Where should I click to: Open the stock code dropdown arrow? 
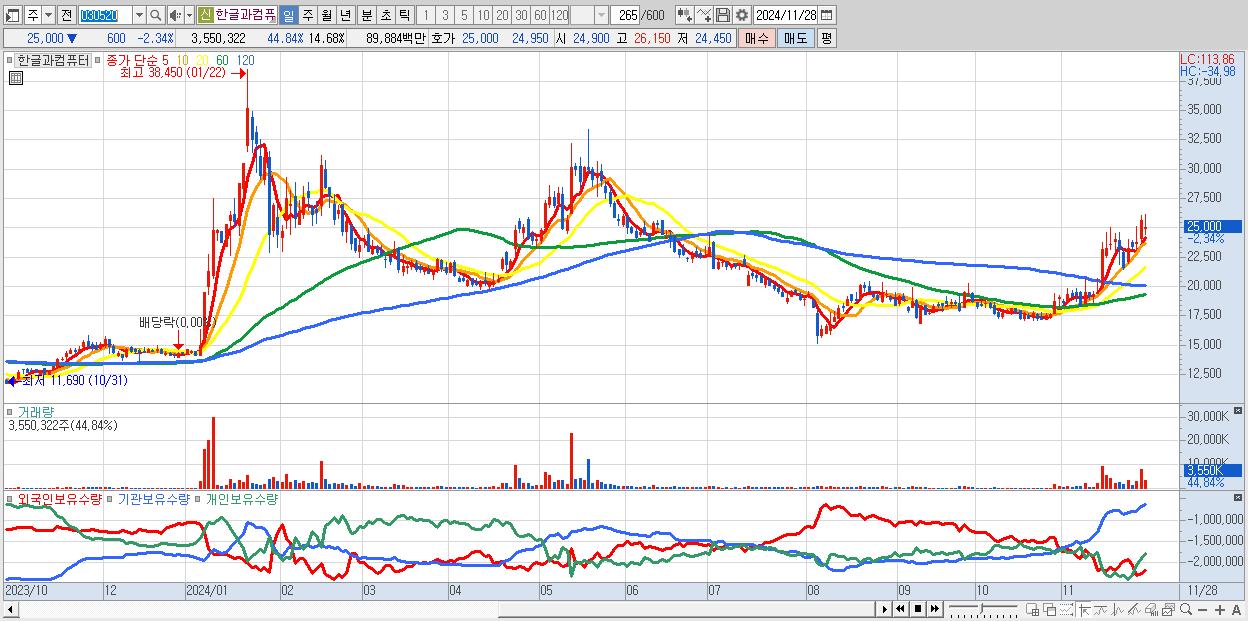point(139,15)
